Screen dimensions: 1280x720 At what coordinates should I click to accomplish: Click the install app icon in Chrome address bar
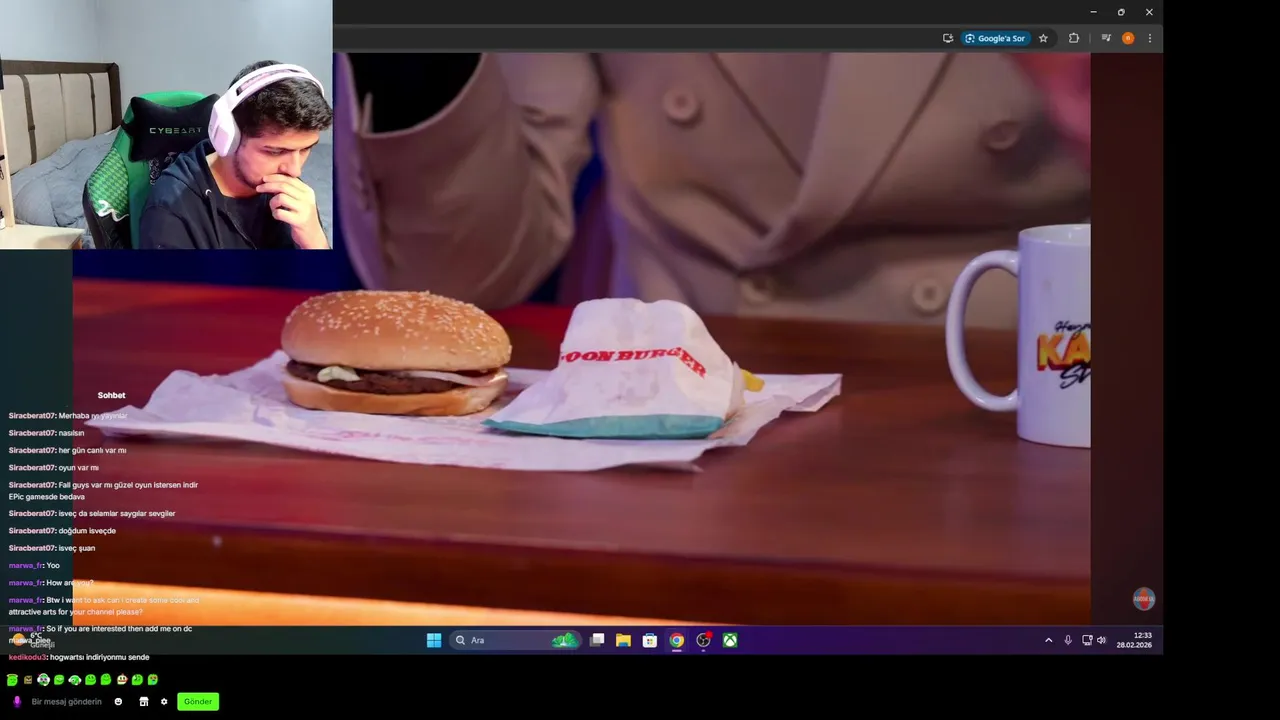click(x=948, y=38)
